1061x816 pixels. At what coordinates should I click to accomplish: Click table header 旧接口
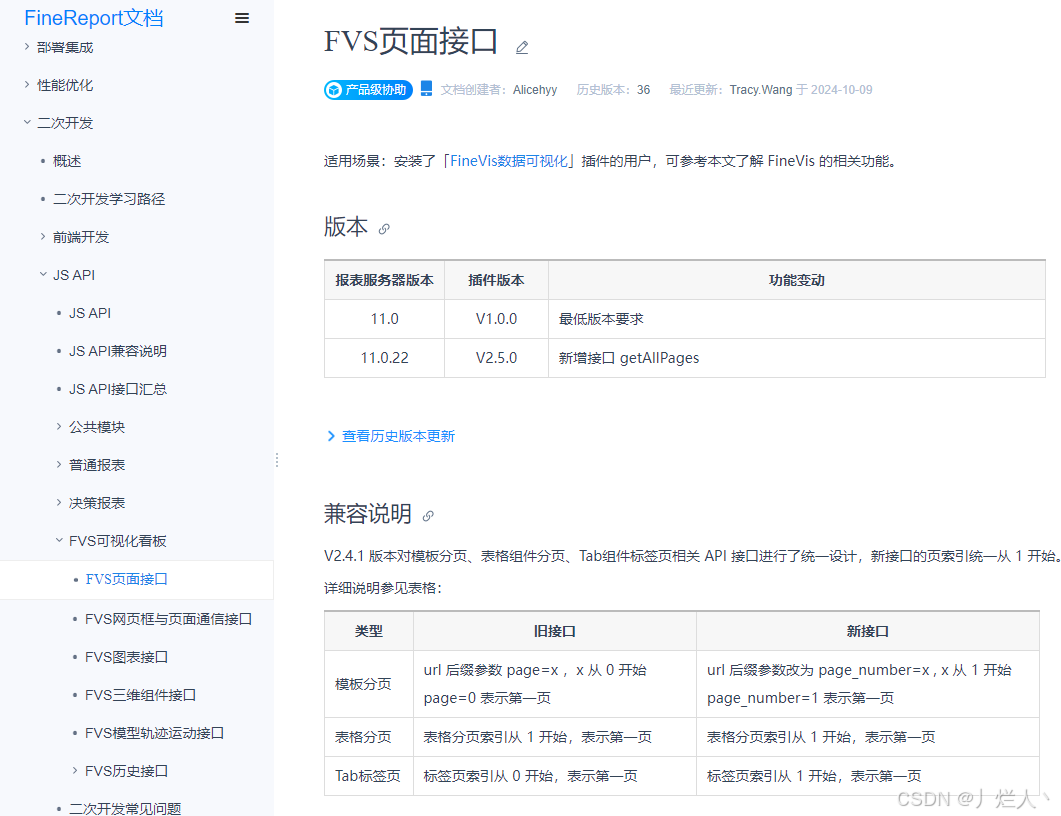coord(555,631)
